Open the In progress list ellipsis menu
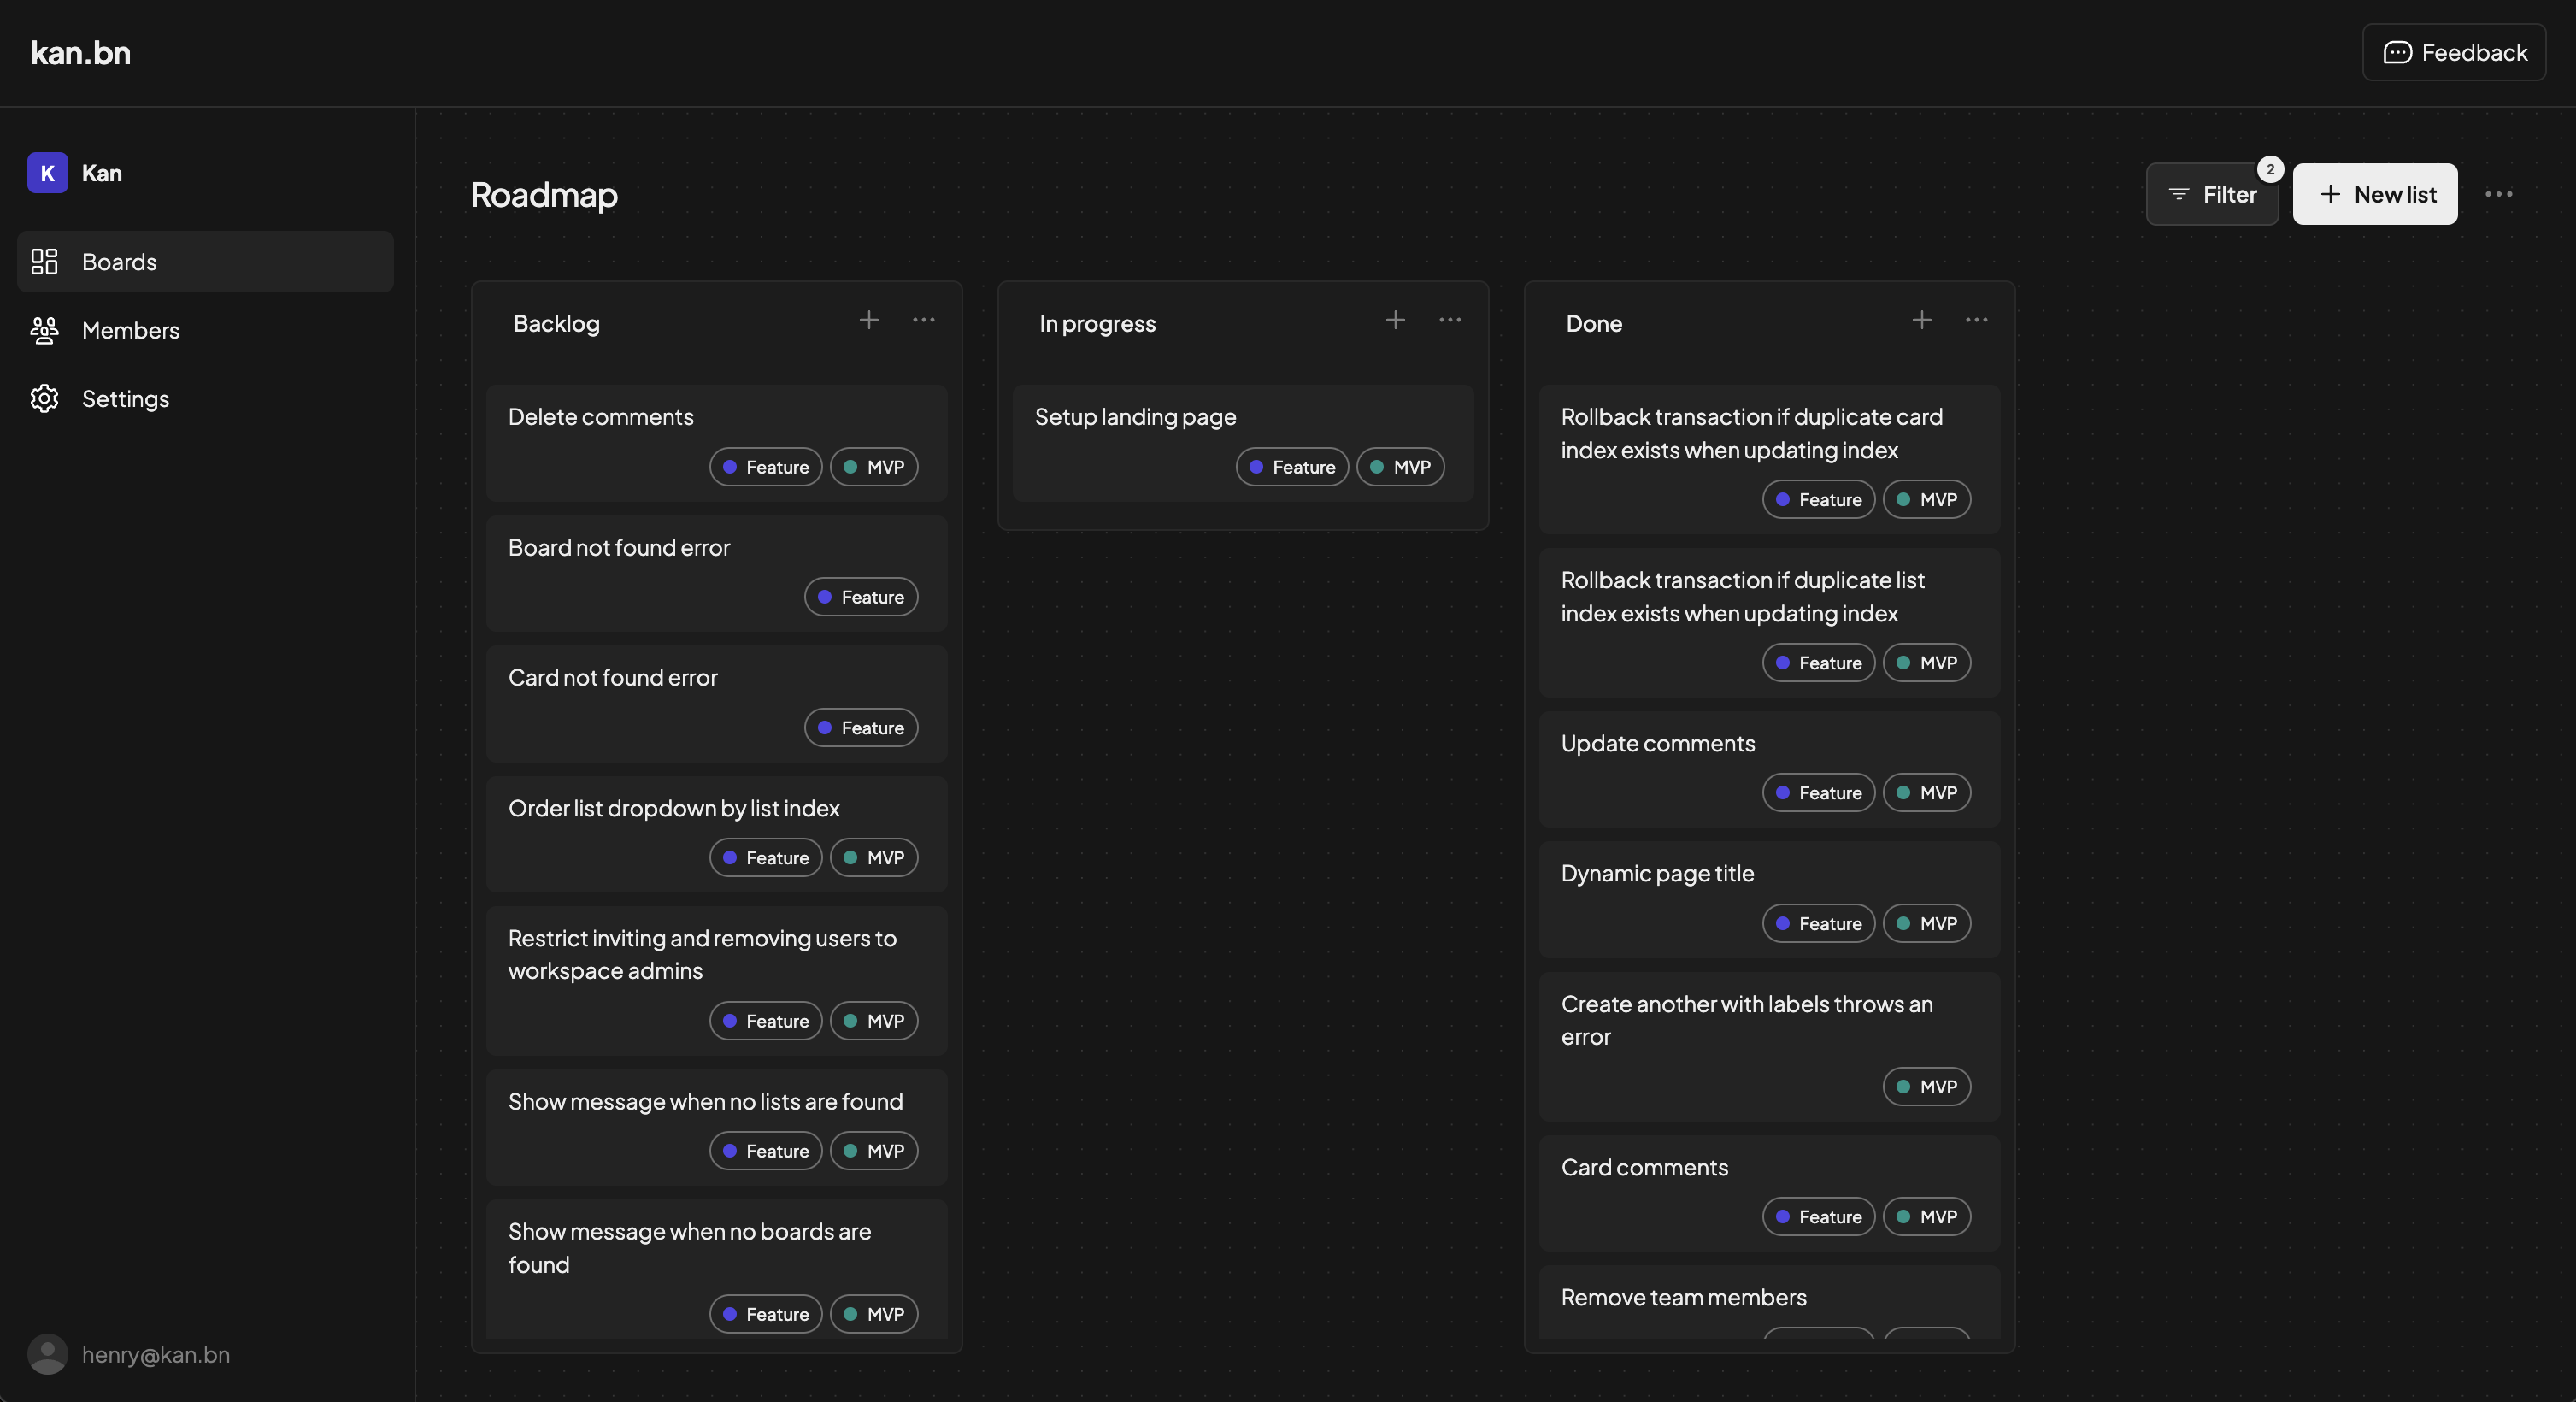 (x=1451, y=321)
